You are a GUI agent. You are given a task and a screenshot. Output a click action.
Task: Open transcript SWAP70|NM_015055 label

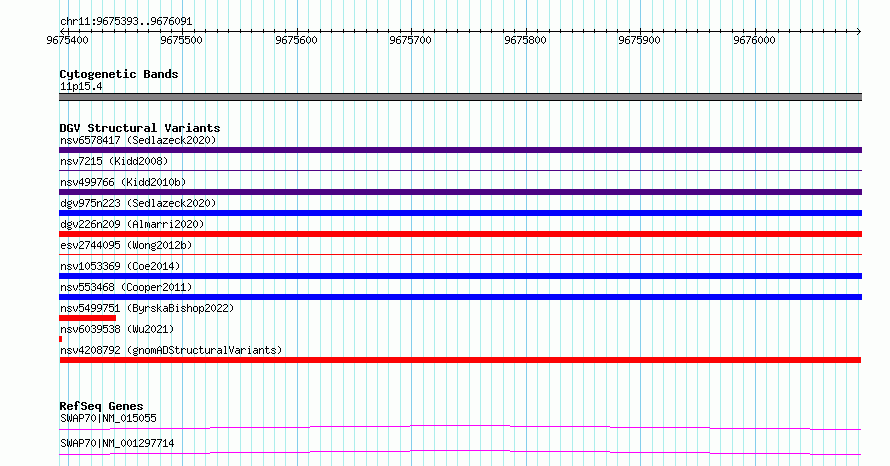[108, 418]
